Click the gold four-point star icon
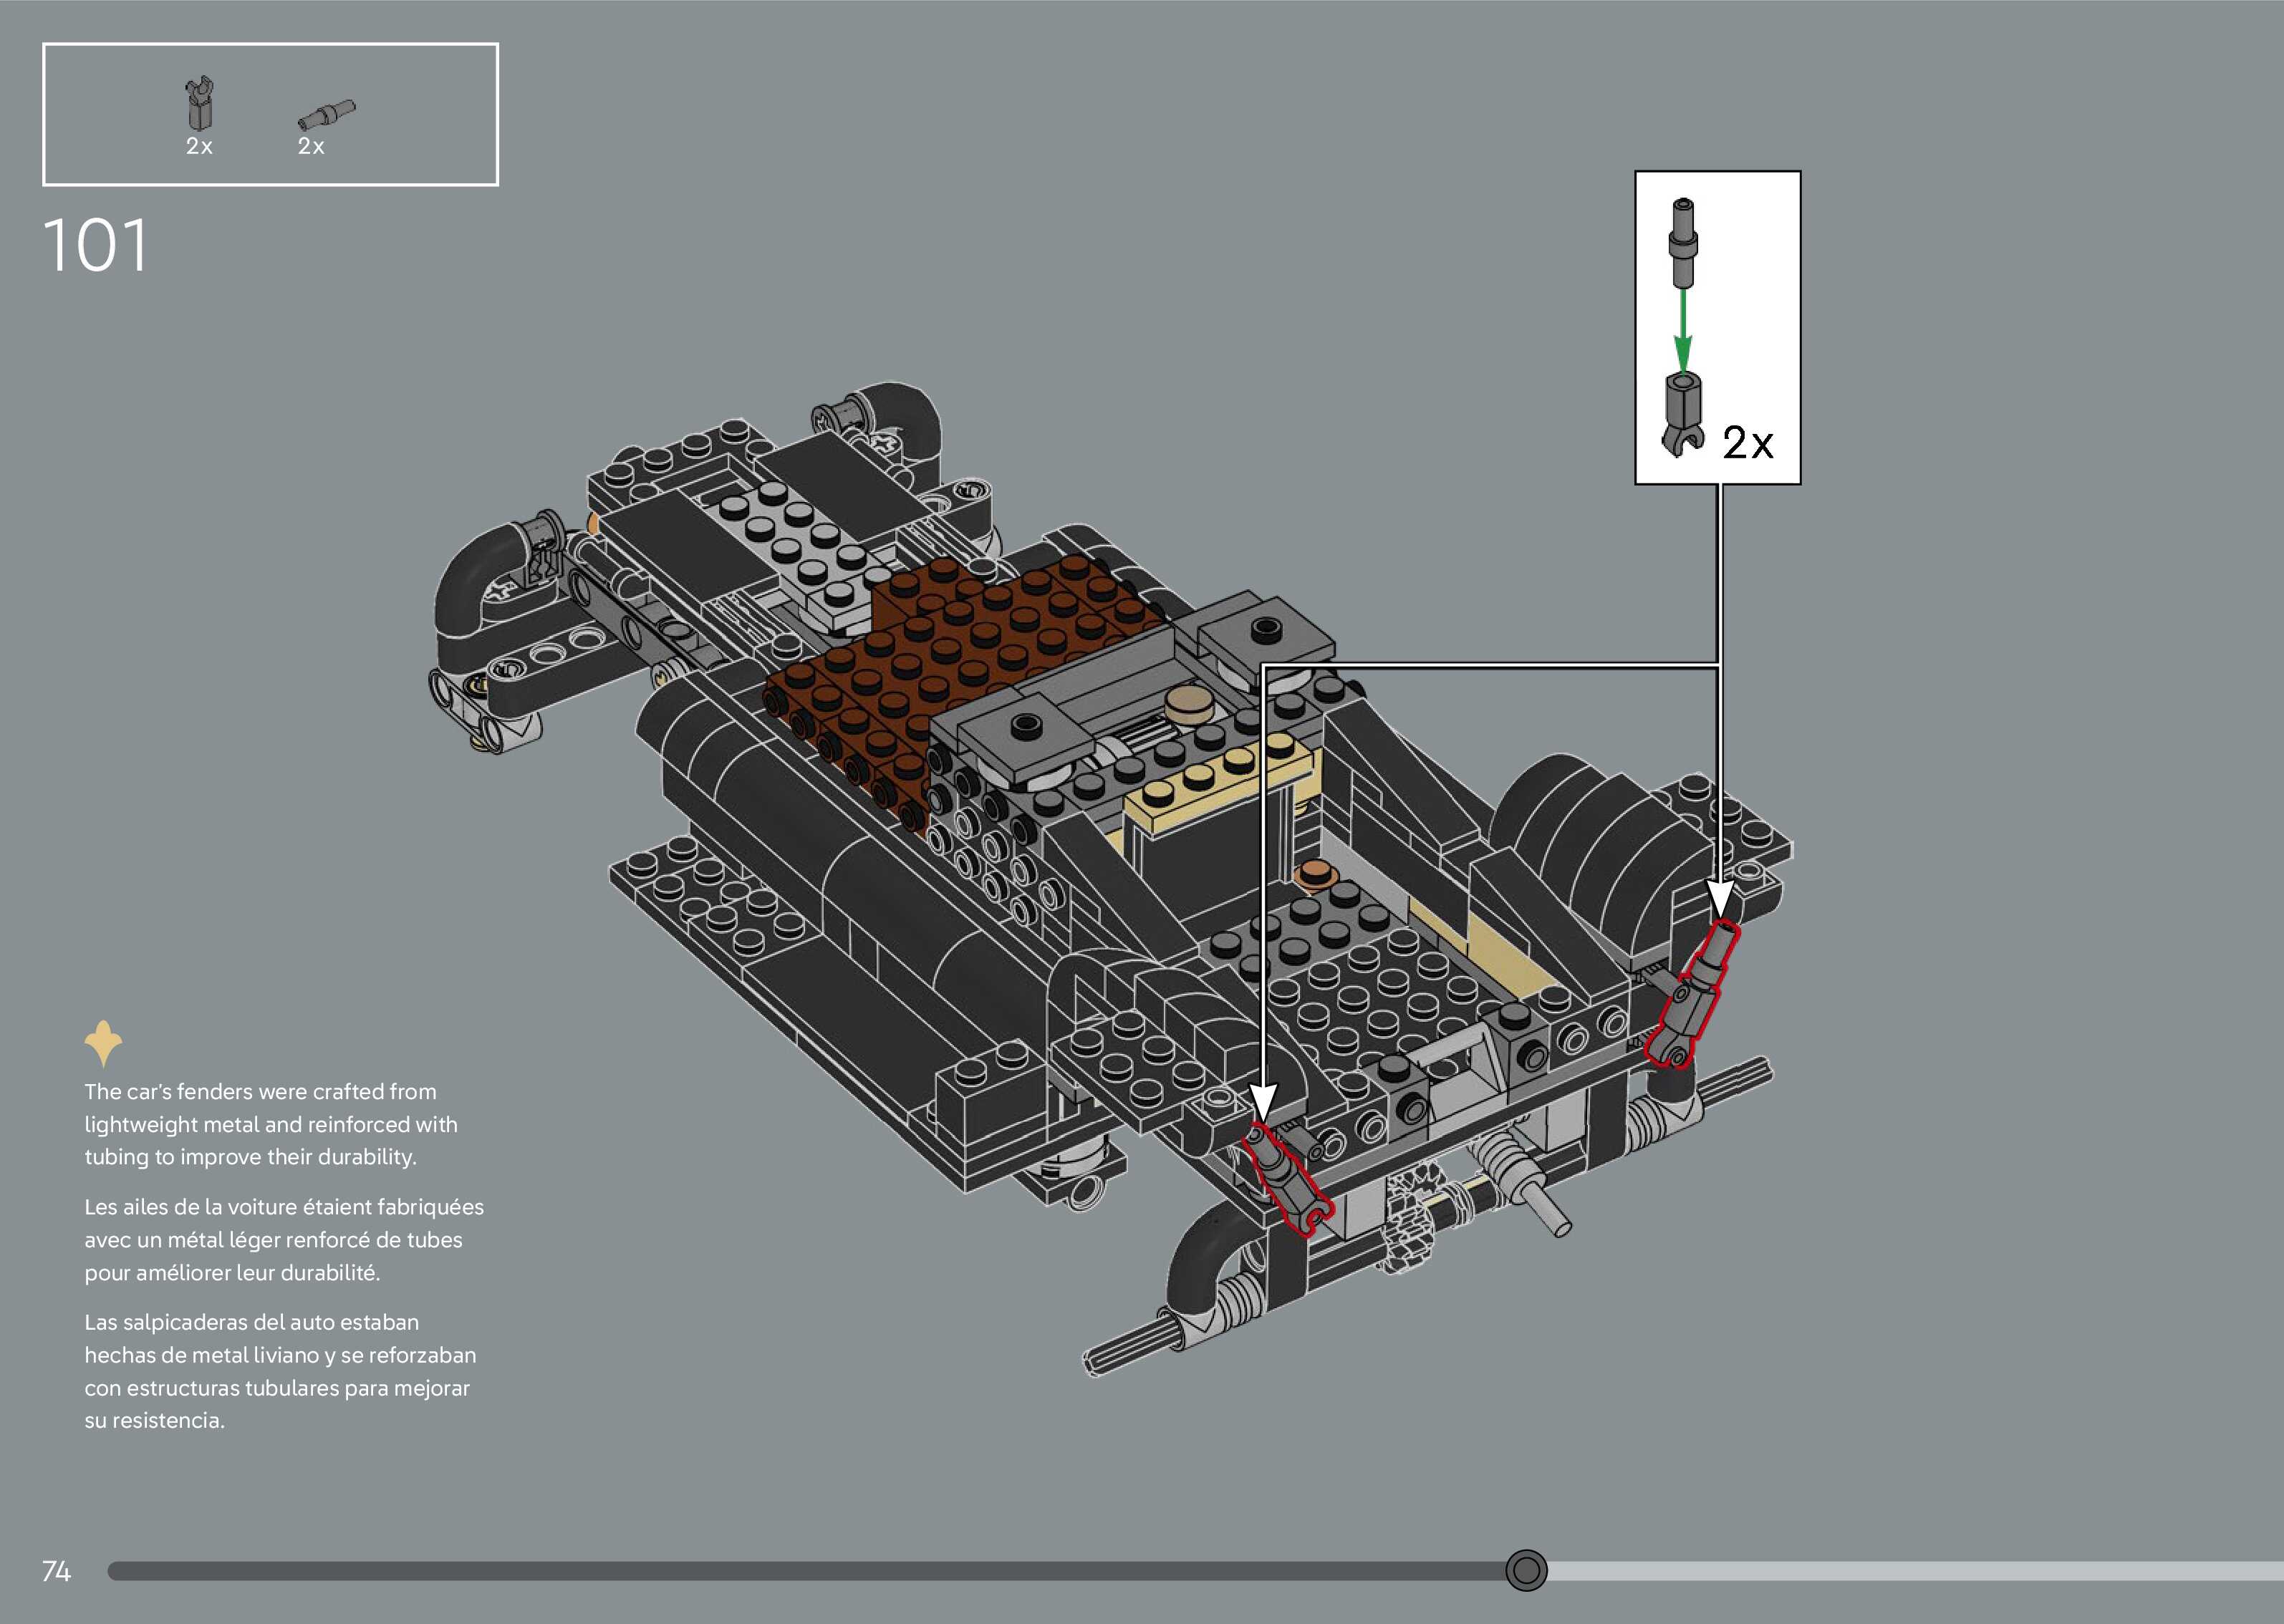The height and width of the screenshot is (1624, 2284). tap(103, 1043)
